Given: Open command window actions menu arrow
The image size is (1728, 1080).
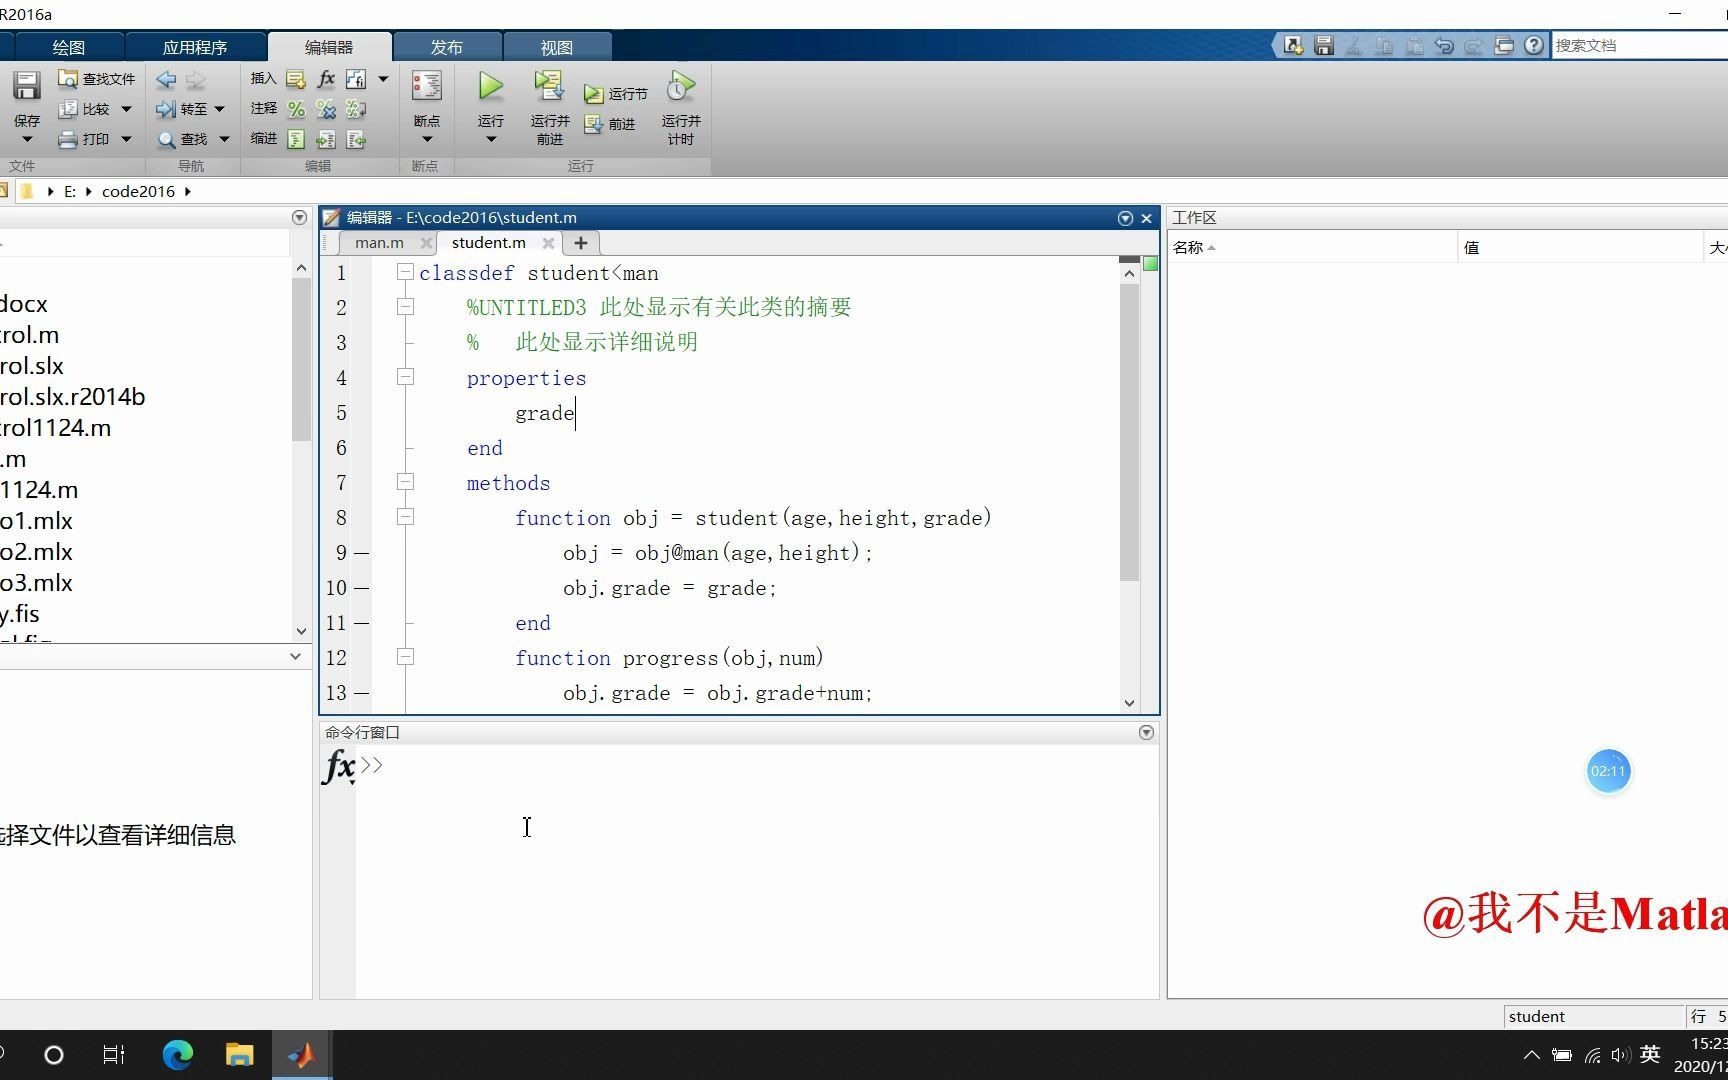Looking at the screenshot, I should [x=1146, y=733].
